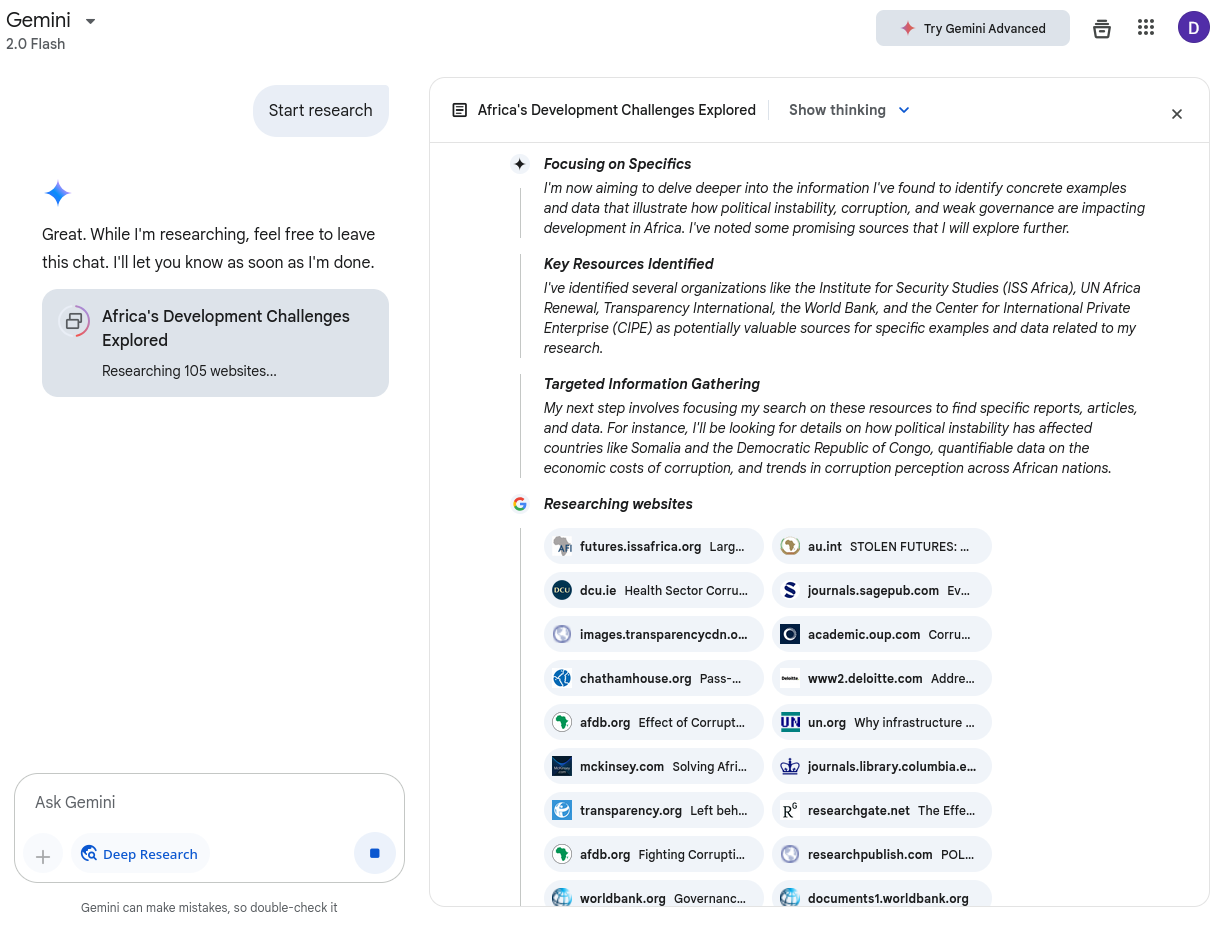The image size is (1222, 927).
Task: Click the document icon beside research title
Action: click(x=460, y=110)
